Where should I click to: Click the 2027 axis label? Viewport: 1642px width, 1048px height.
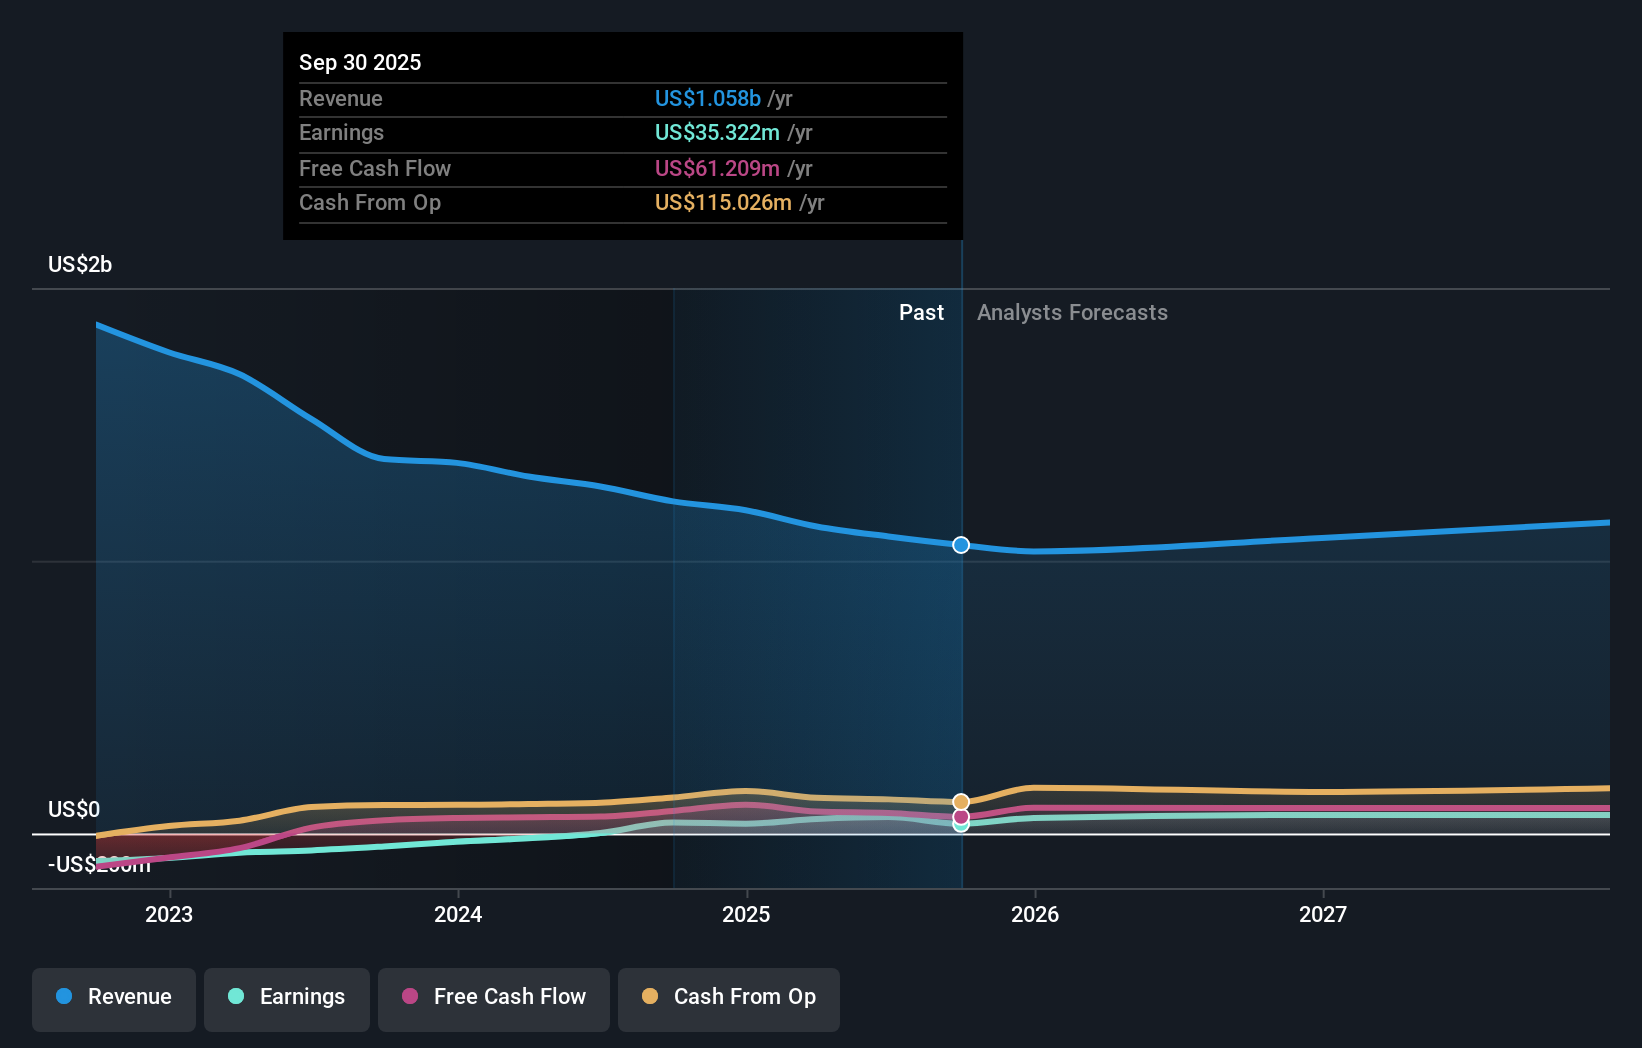[1323, 913]
